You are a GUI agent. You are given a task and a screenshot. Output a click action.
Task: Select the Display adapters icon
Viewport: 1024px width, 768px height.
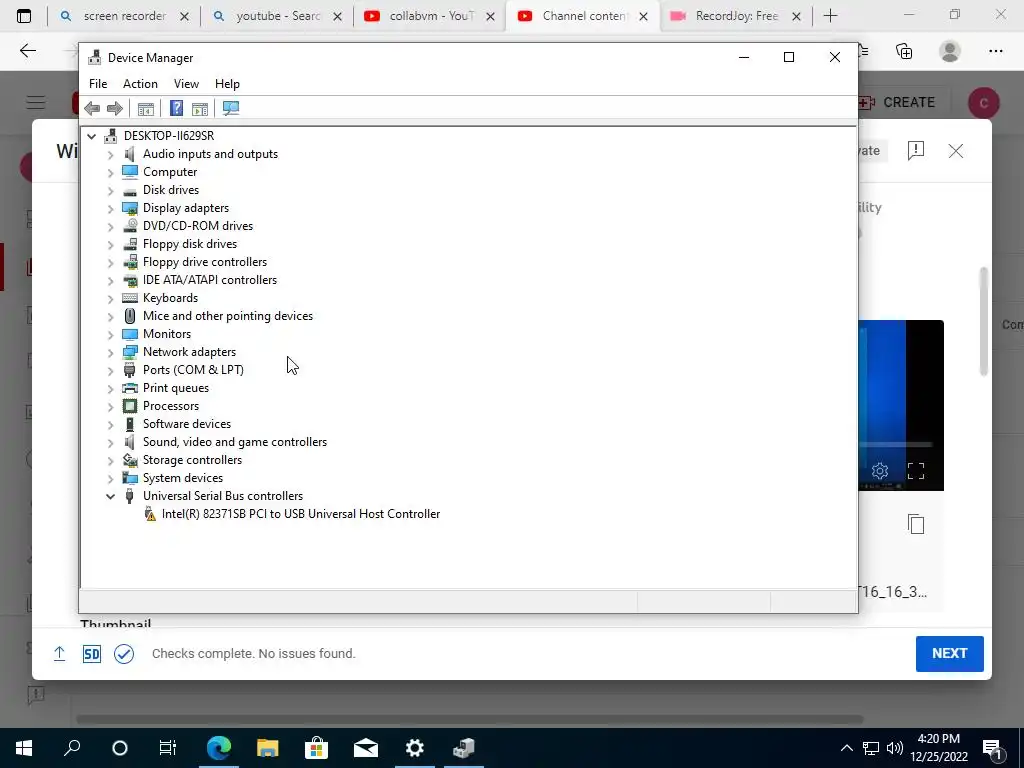130,208
